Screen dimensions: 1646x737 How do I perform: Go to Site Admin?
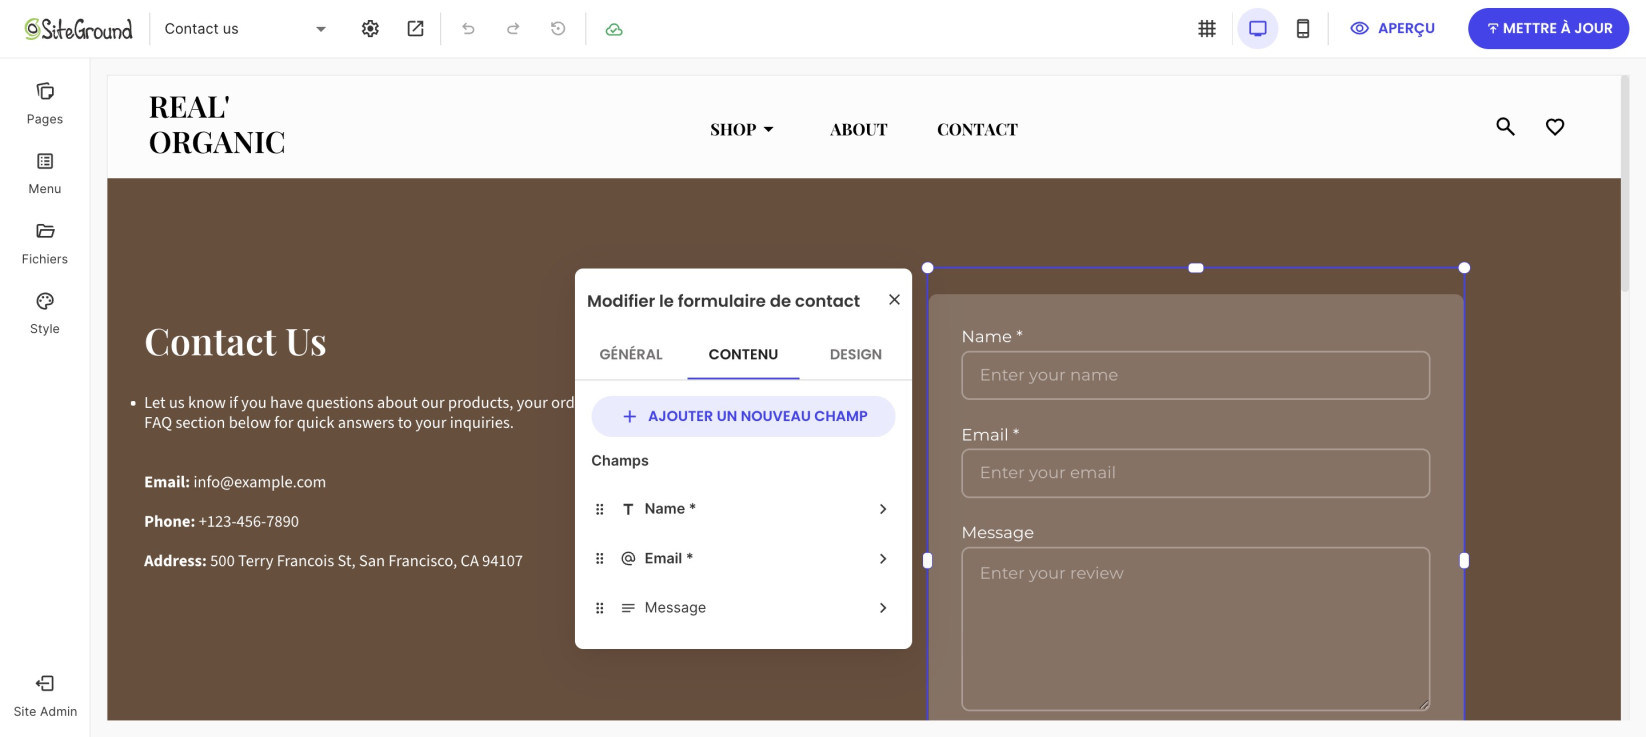coord(45,696)
